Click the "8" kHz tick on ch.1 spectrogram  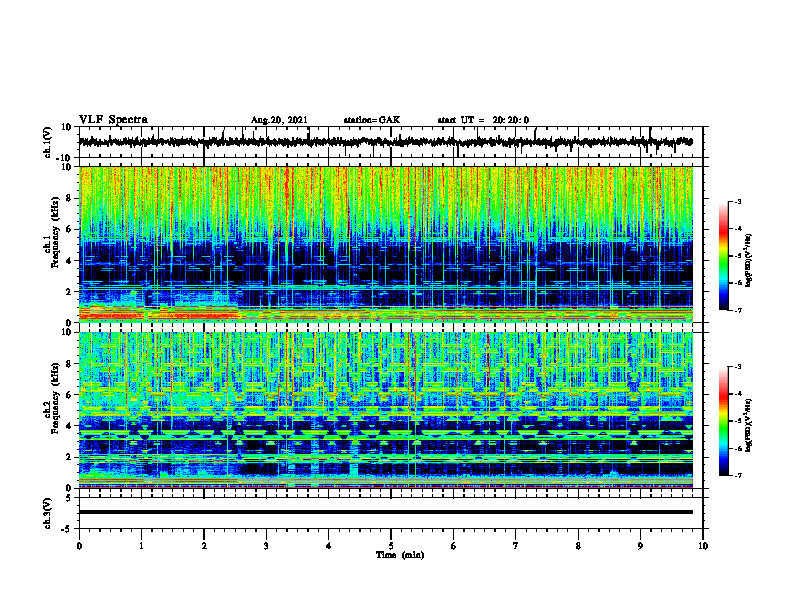tap(70, 198)
